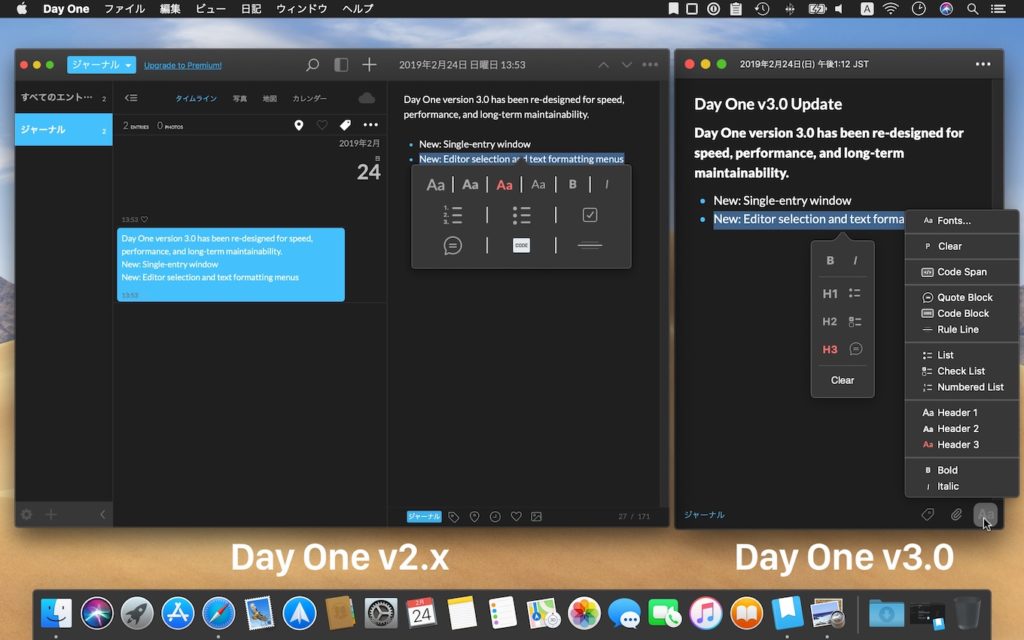Select すべてのエントリー in the sidebar

pos(63,97)
